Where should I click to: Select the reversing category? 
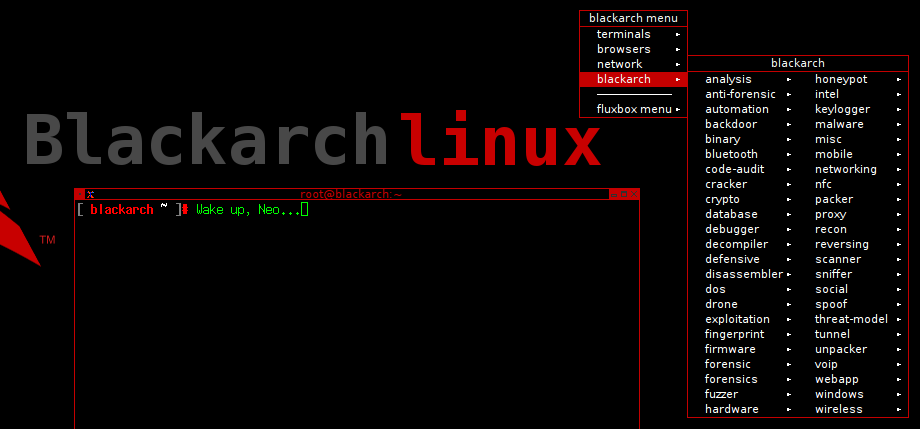853,244
